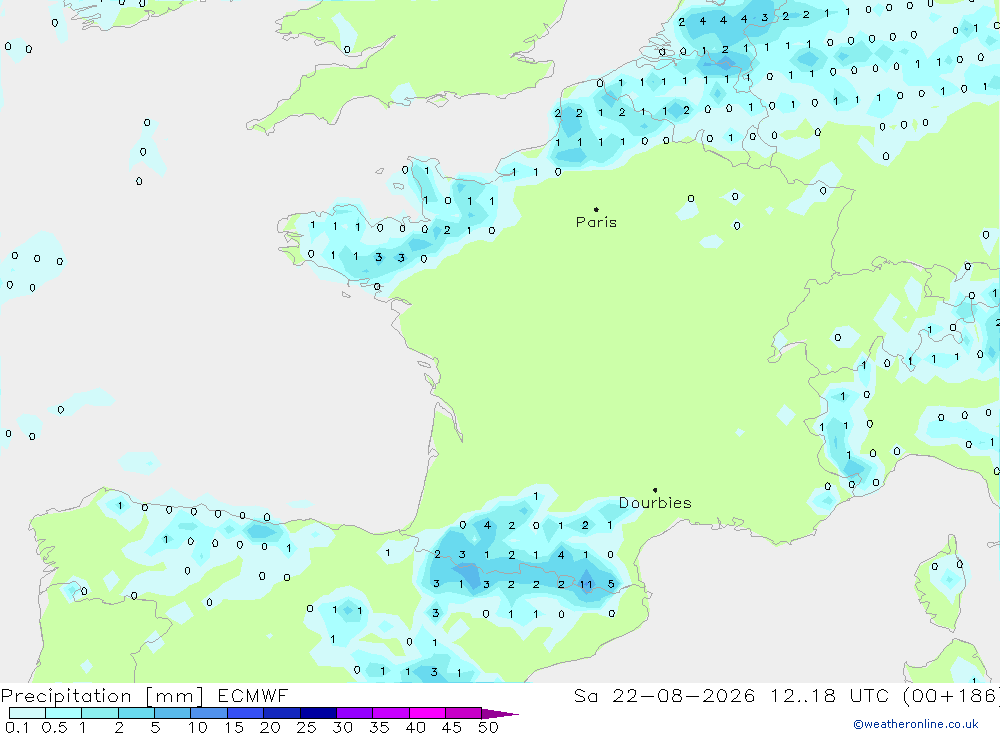
Task: Select the 15–20 mm legend swatch
Action: 246,713
